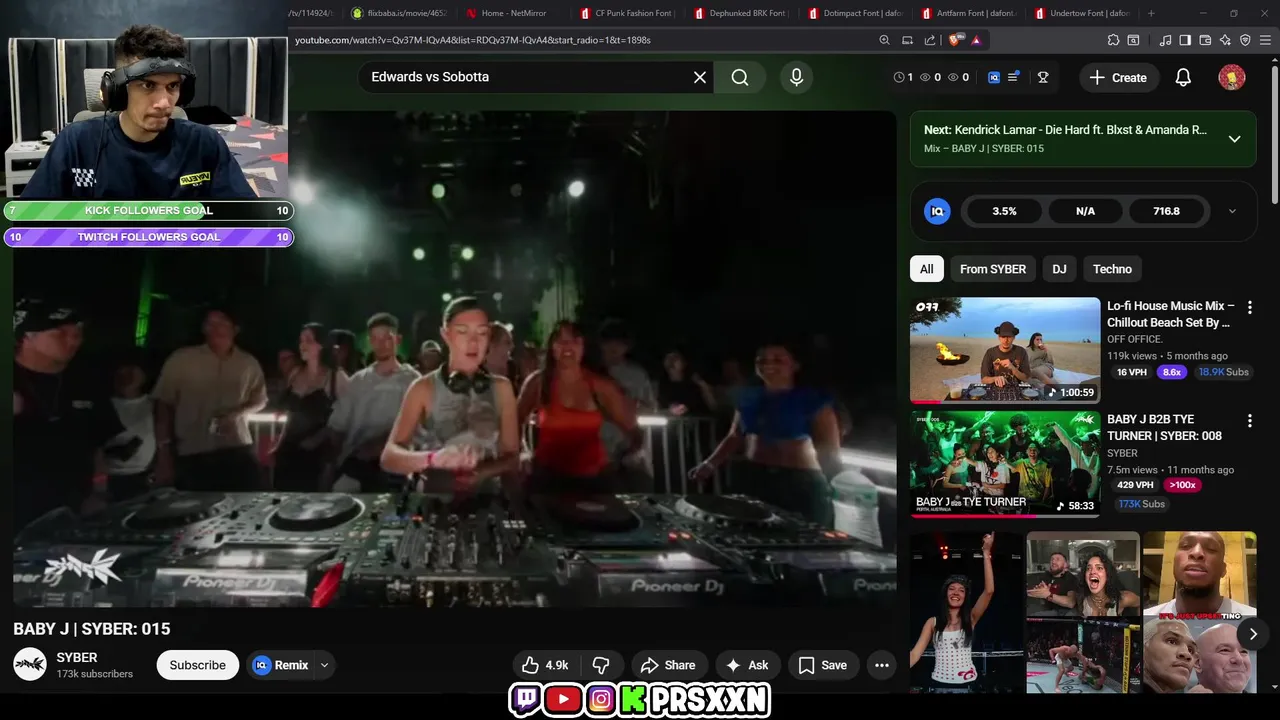Open the vidIQ trophy icon in header
The width and height of the screenshot is (1280, 720).
tap(1043, 77)
